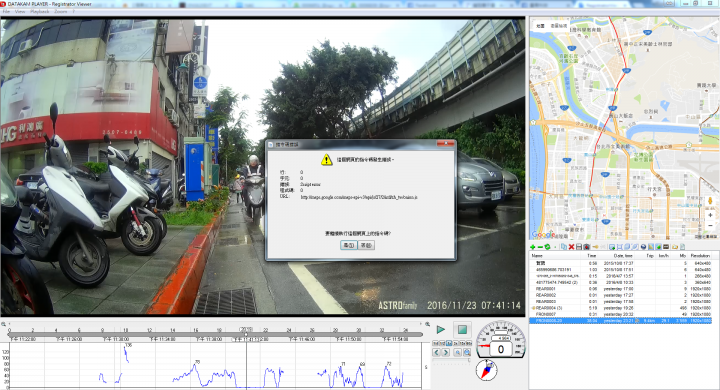
Task: Open the Playback menu
Action: pyautogui.click(x=40, y=11)
